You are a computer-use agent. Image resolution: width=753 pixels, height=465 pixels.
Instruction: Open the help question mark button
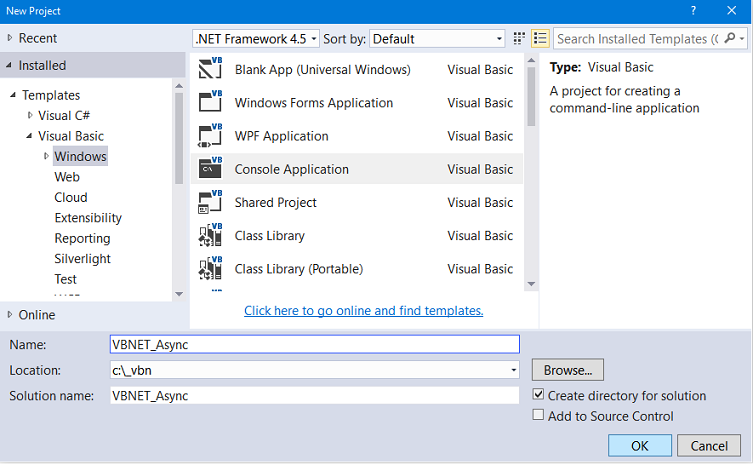(x=693, y=11)
